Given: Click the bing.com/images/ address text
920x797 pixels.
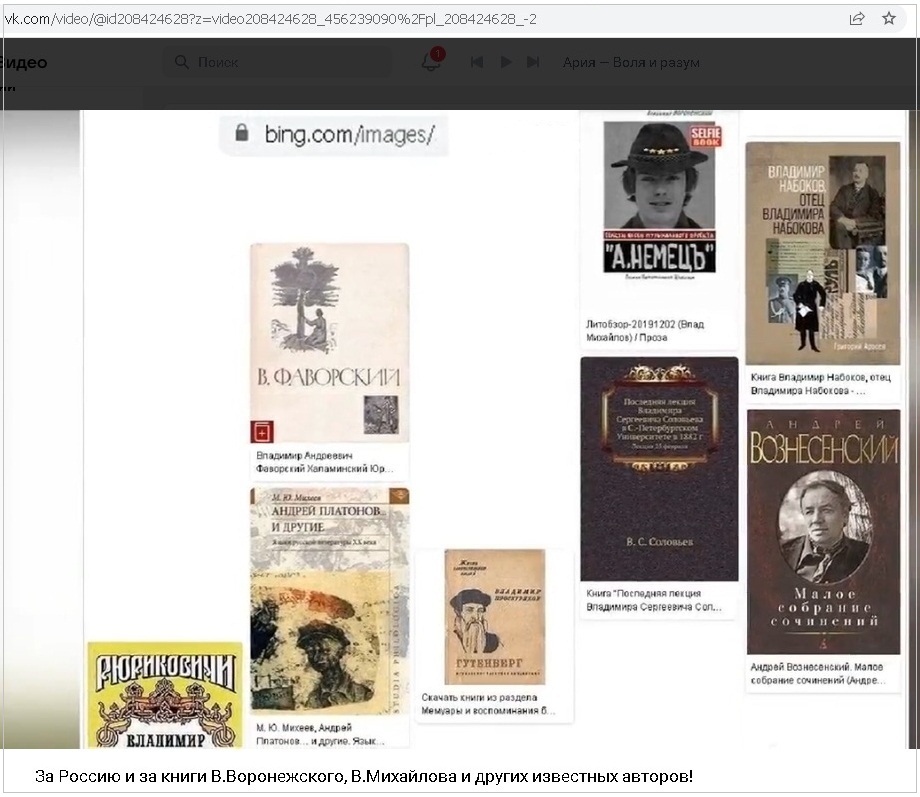Looking at the screenshot, I should pyautogui.click(x=350, y=134).
